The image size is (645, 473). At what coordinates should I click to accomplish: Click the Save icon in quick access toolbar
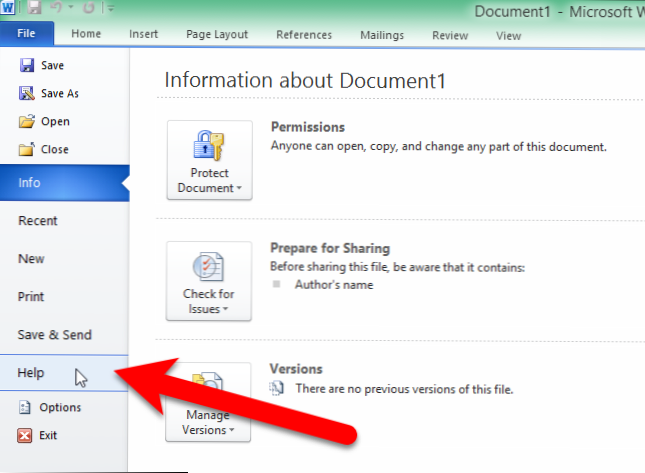(35, 7)
